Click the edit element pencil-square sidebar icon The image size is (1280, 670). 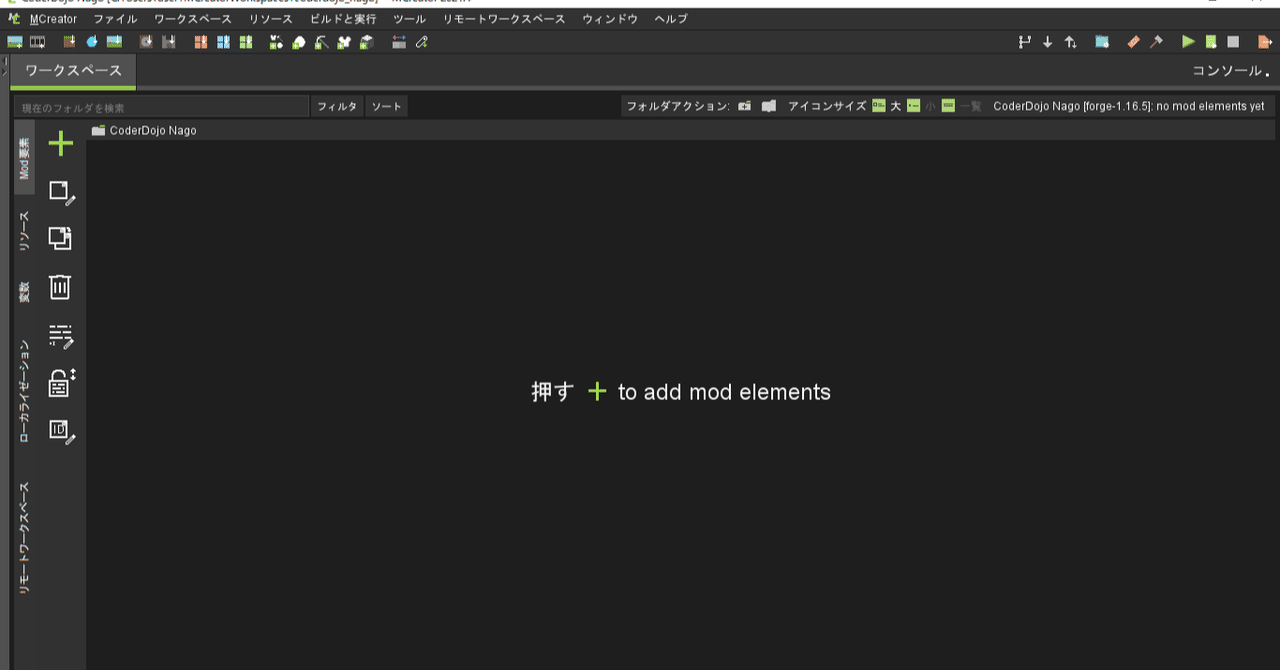point(62,192)
